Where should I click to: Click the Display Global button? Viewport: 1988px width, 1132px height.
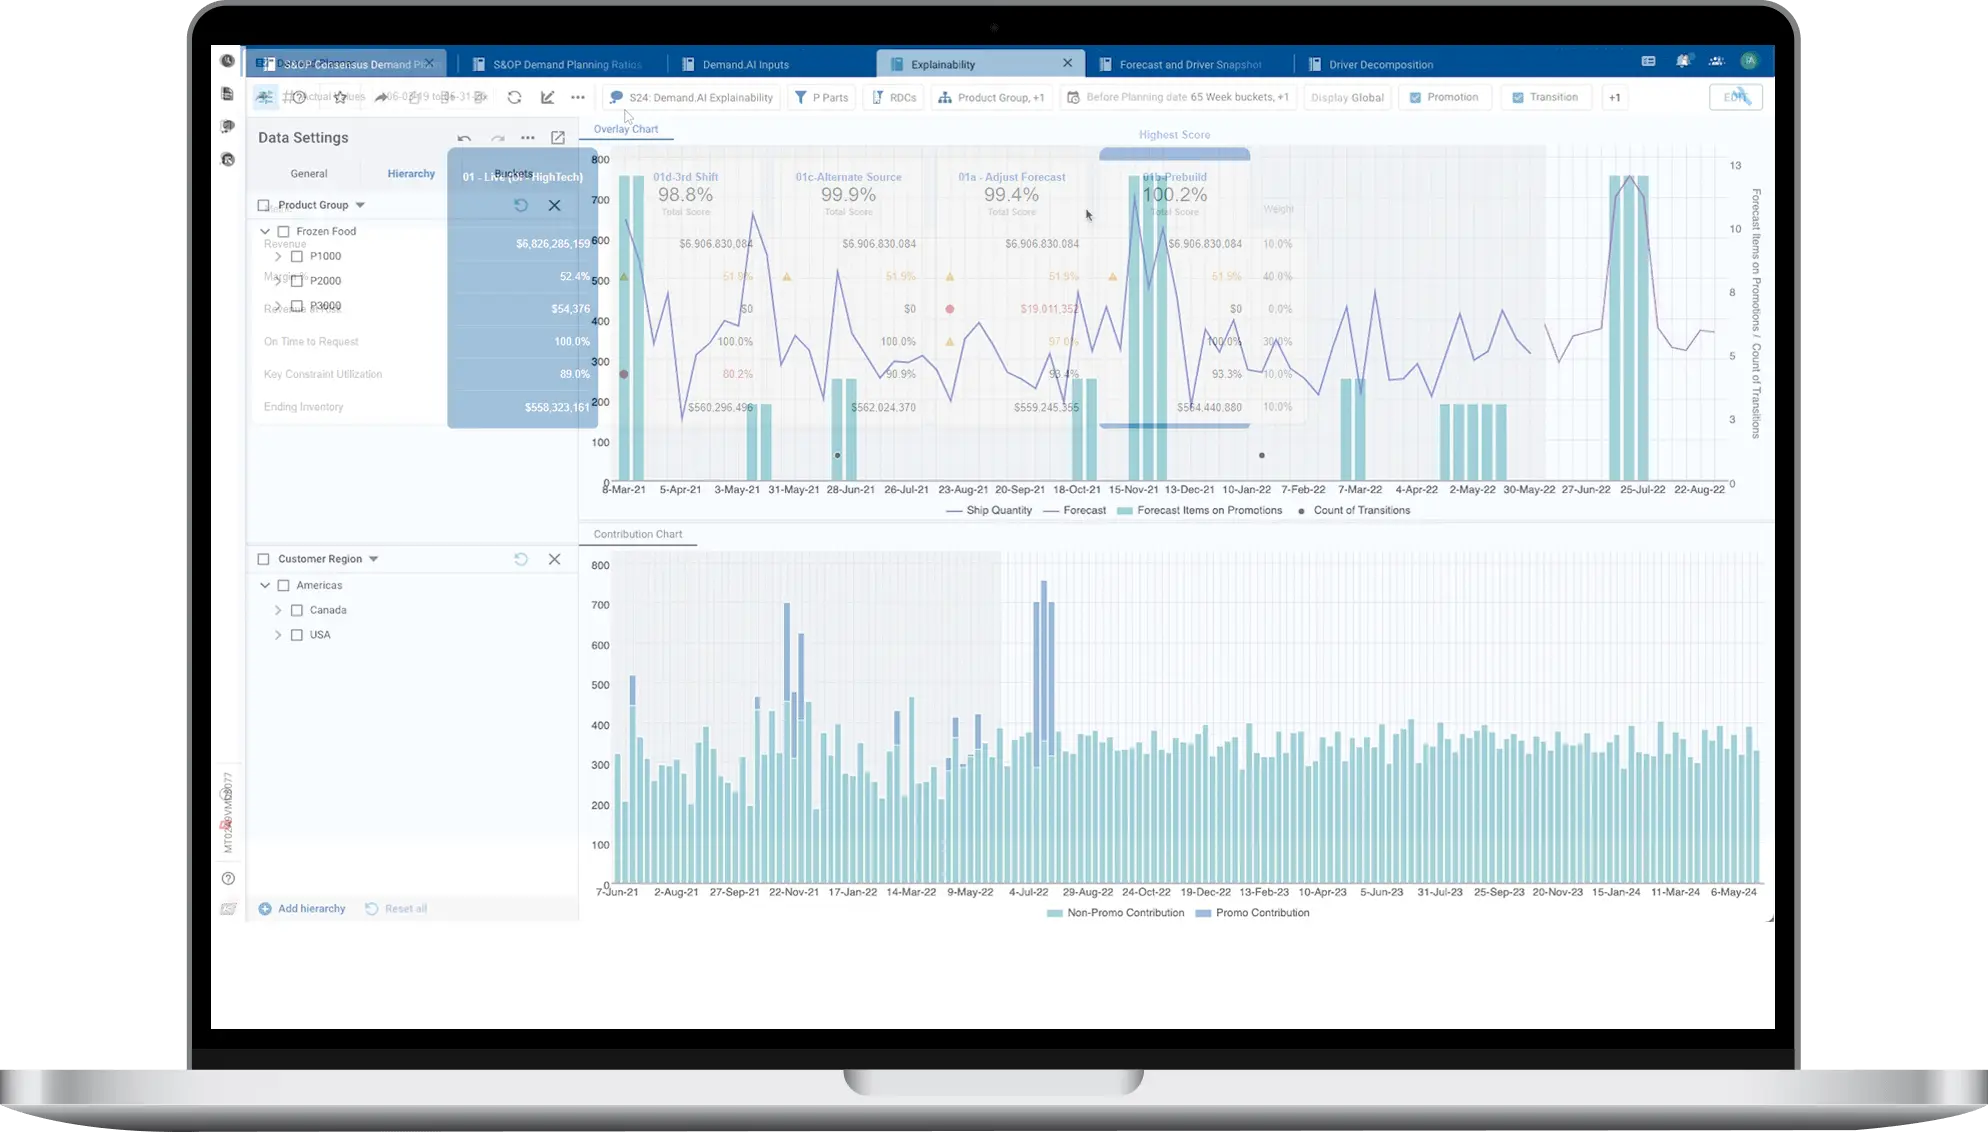click(1347, 97)
